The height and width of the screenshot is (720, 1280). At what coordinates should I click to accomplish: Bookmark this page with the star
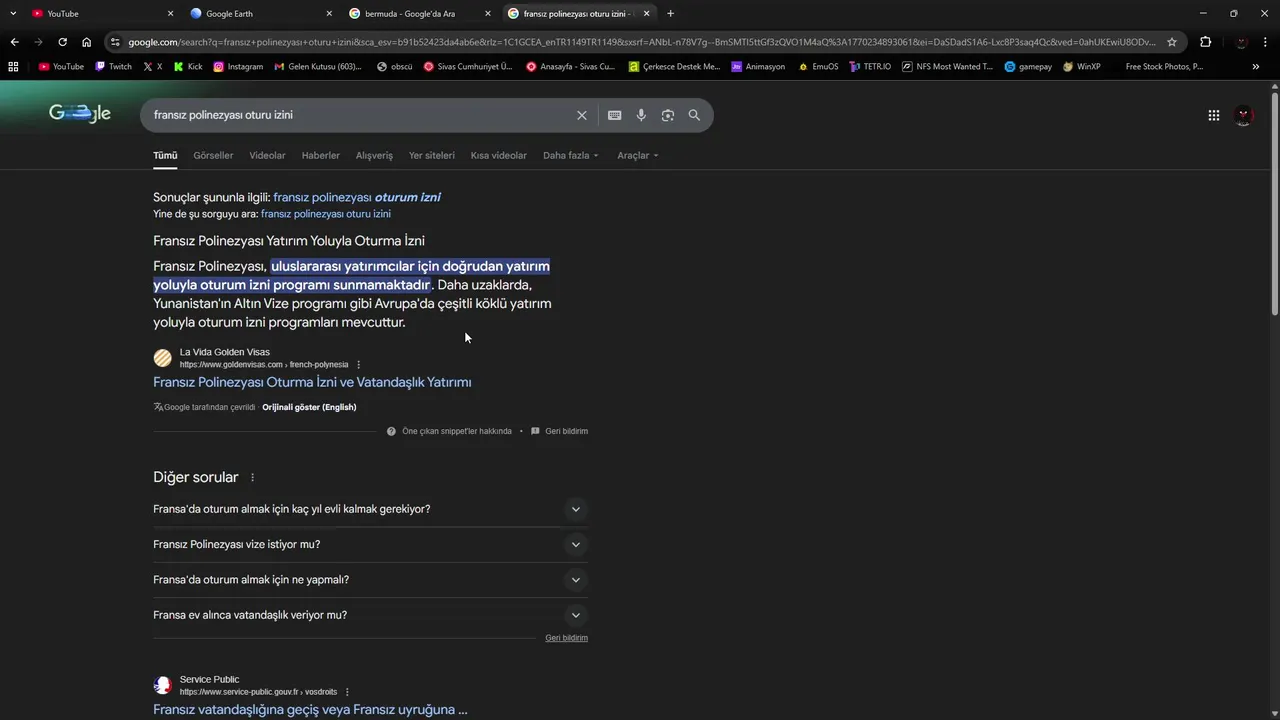coord(1172,42)
